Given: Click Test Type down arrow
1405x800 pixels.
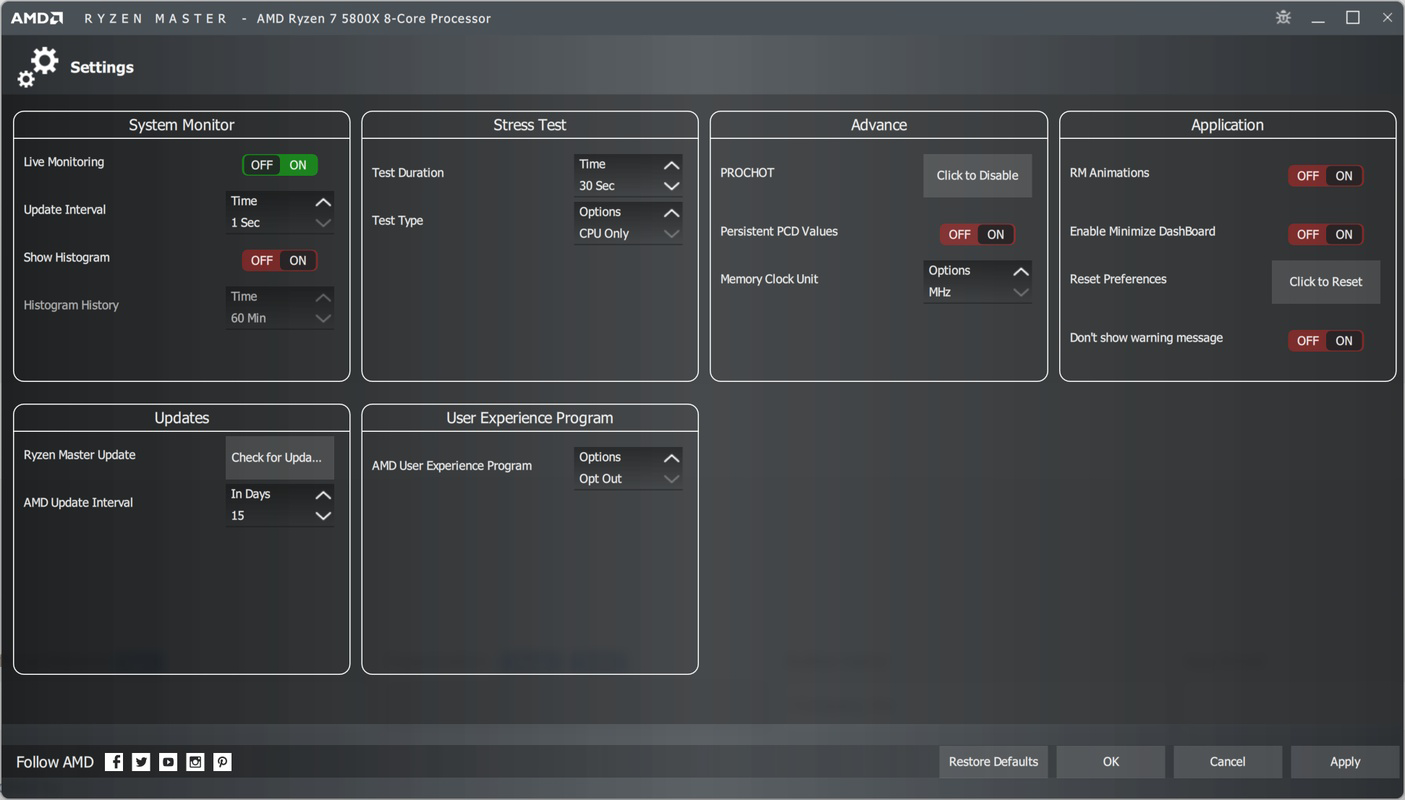Looking at the screenshot, I should pyautogui.click(x=672, y=234).
